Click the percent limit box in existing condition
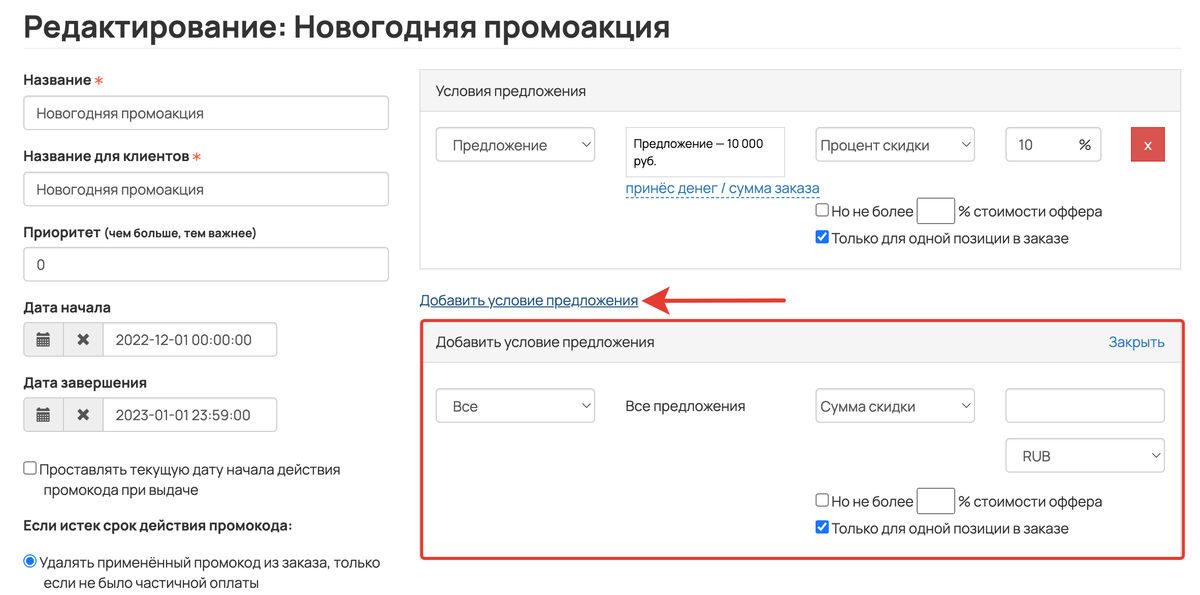1200x595 pixels. [x=936, y=211]
